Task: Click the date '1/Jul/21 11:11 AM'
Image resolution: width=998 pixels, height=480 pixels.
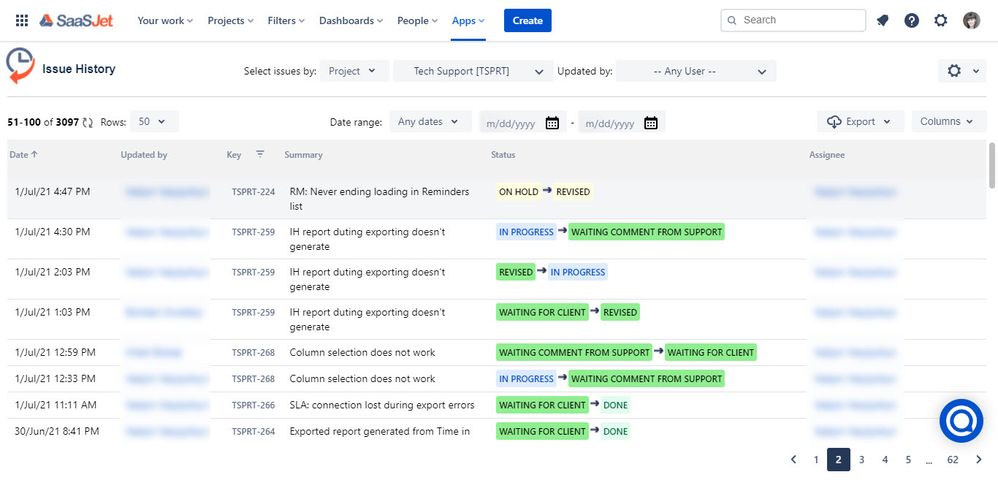Action: (55, 404)
